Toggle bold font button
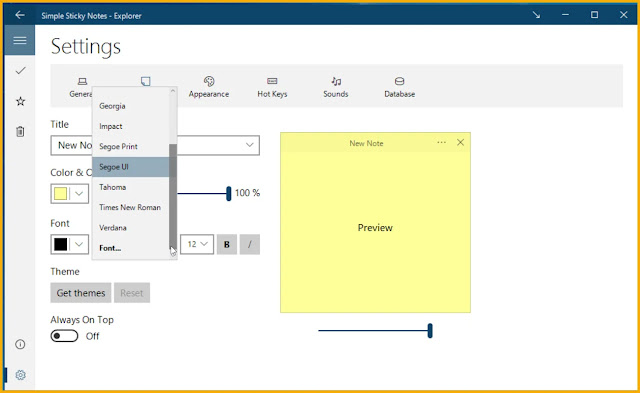 [x=227, y=244]
